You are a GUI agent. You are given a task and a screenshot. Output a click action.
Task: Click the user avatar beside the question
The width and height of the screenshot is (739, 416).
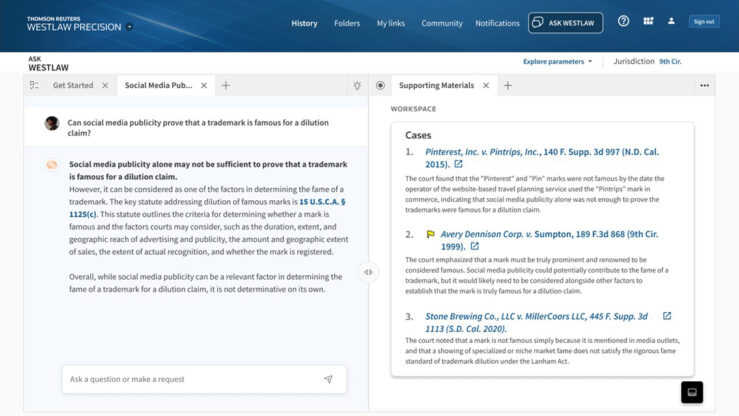(x=52, y=123)
